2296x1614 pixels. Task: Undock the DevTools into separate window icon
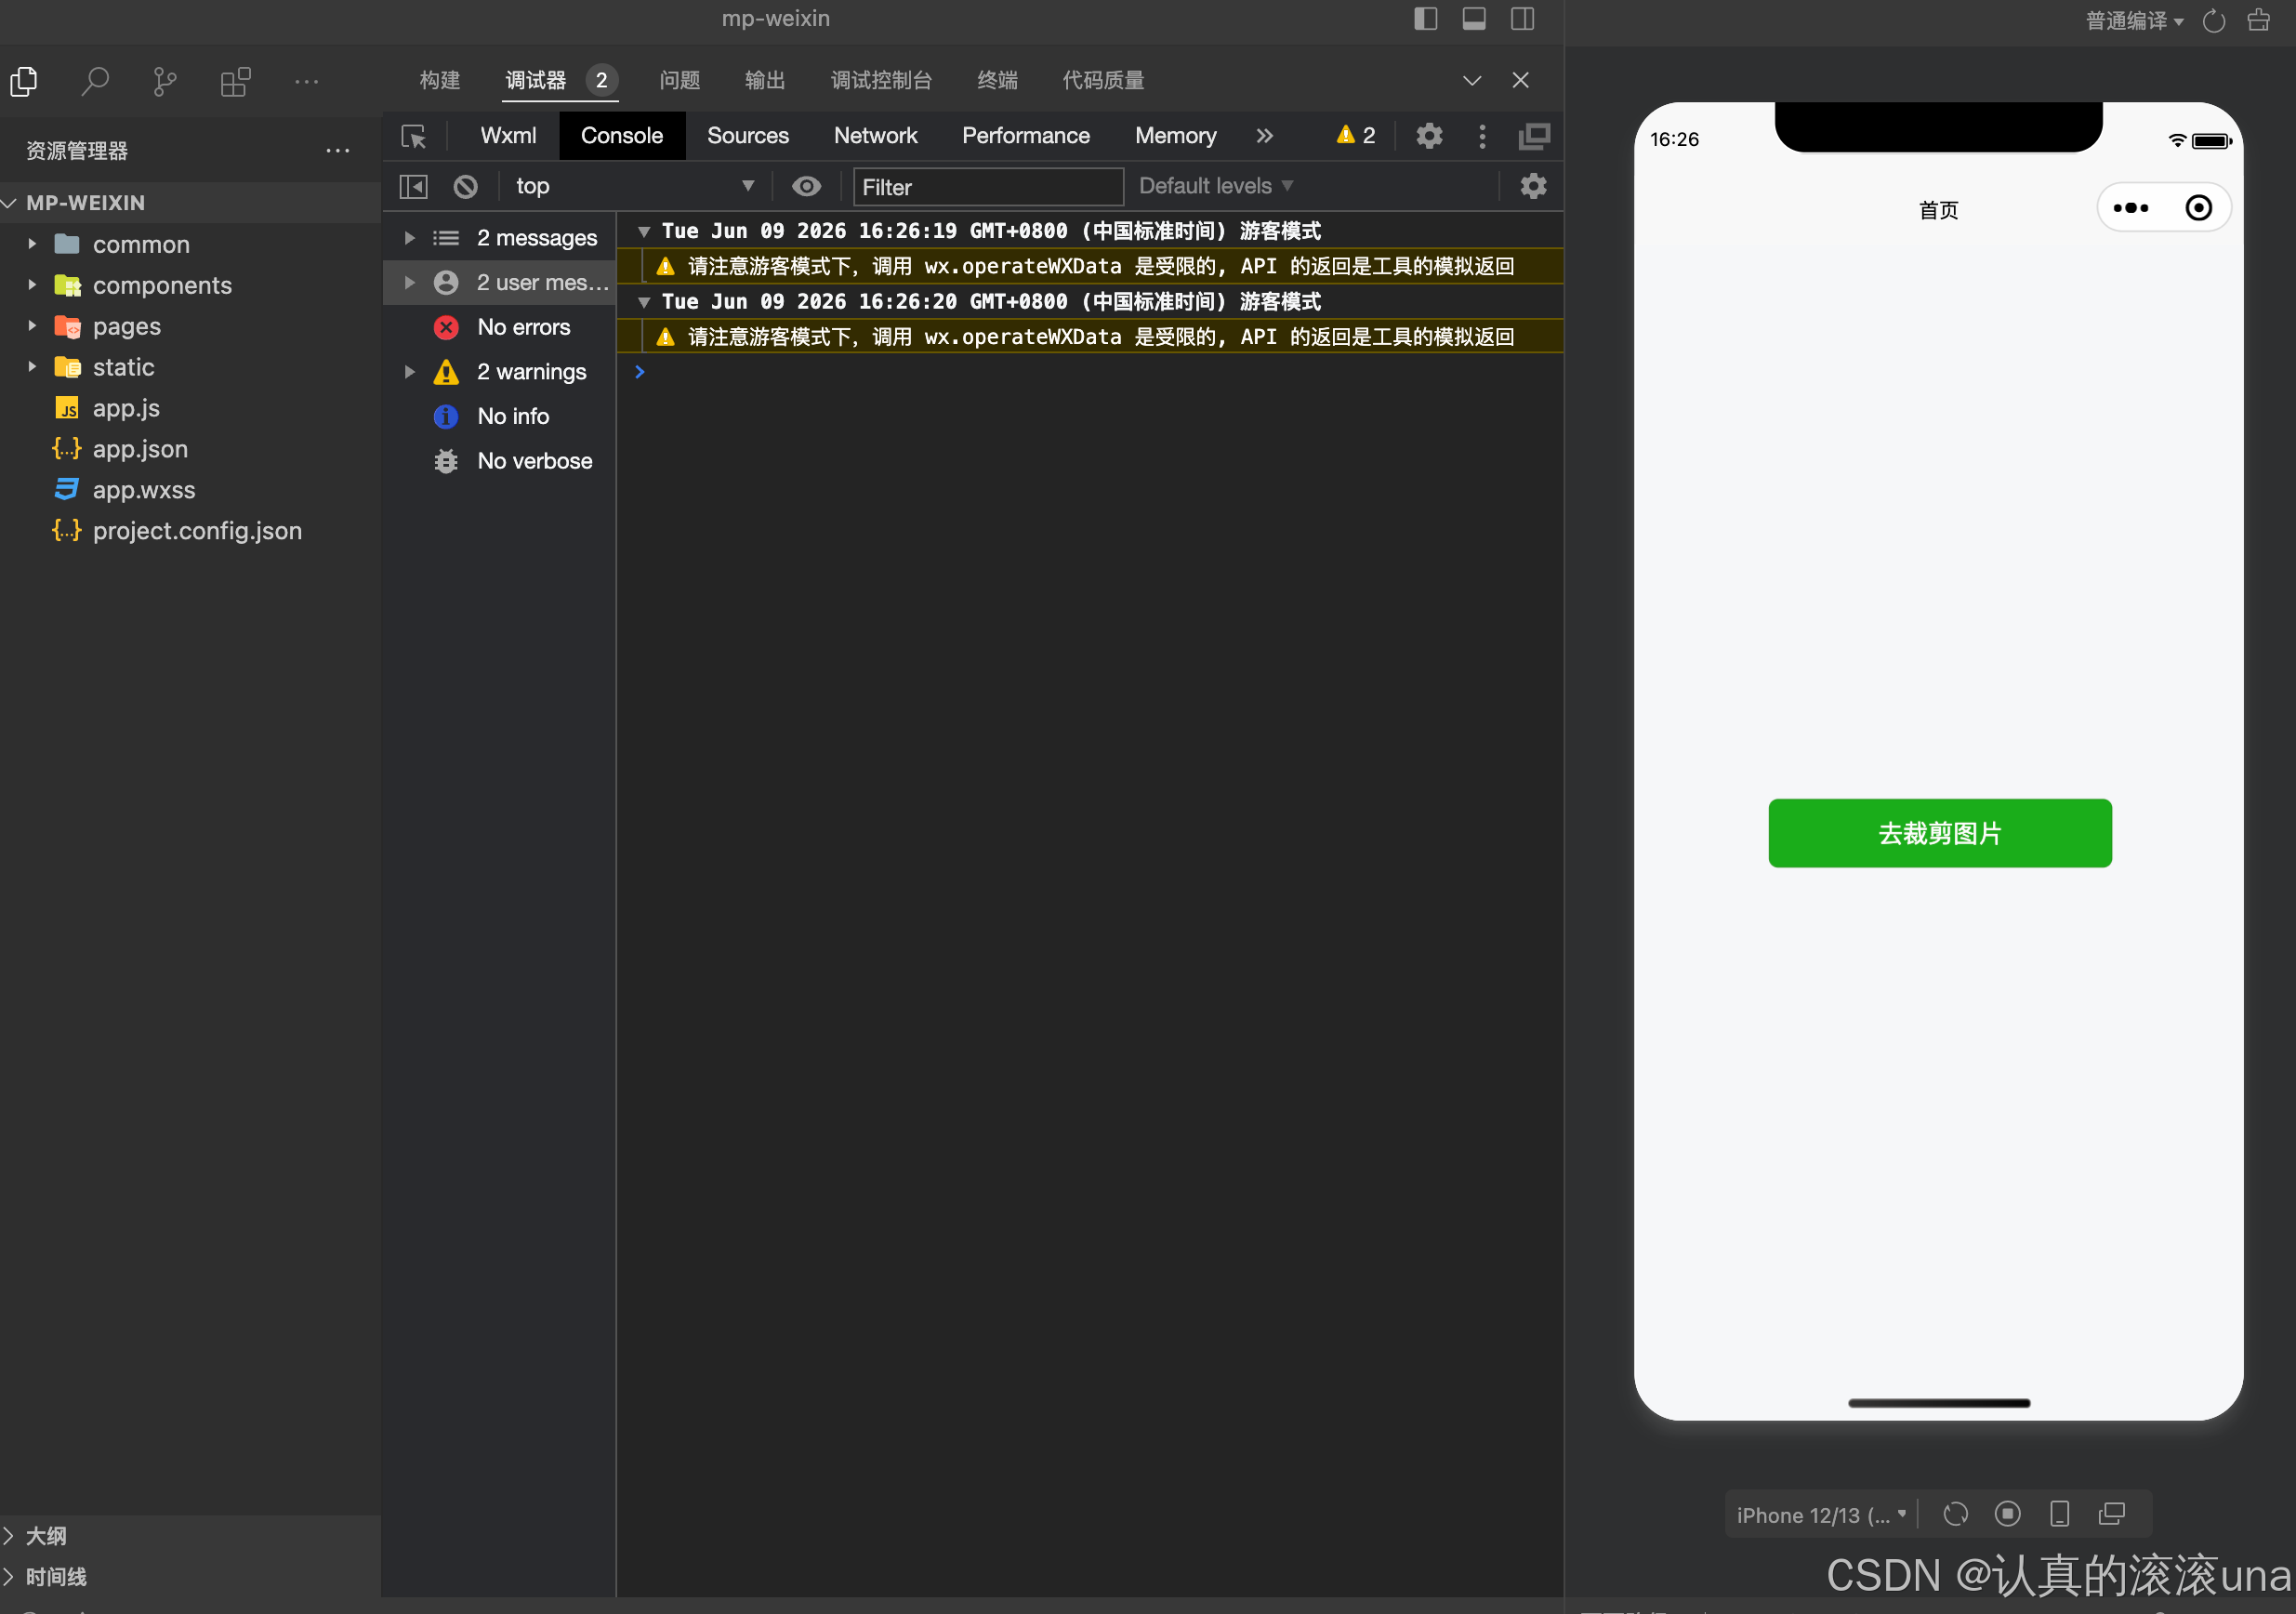[1534, 136]
